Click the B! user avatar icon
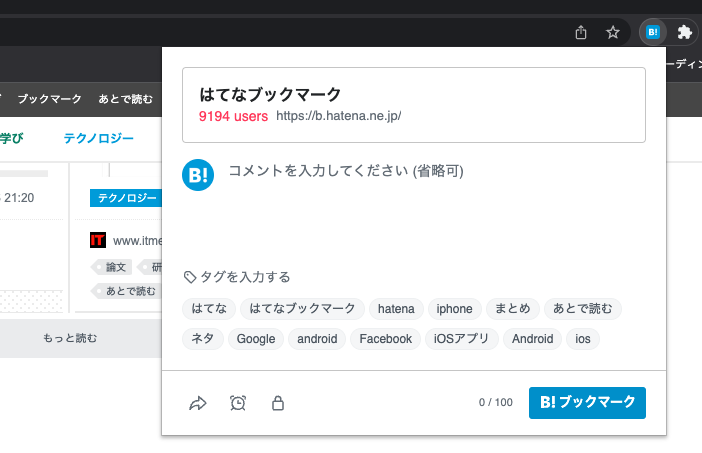The width and height of the screenshot is (702, 453). [x=198, y=175]
